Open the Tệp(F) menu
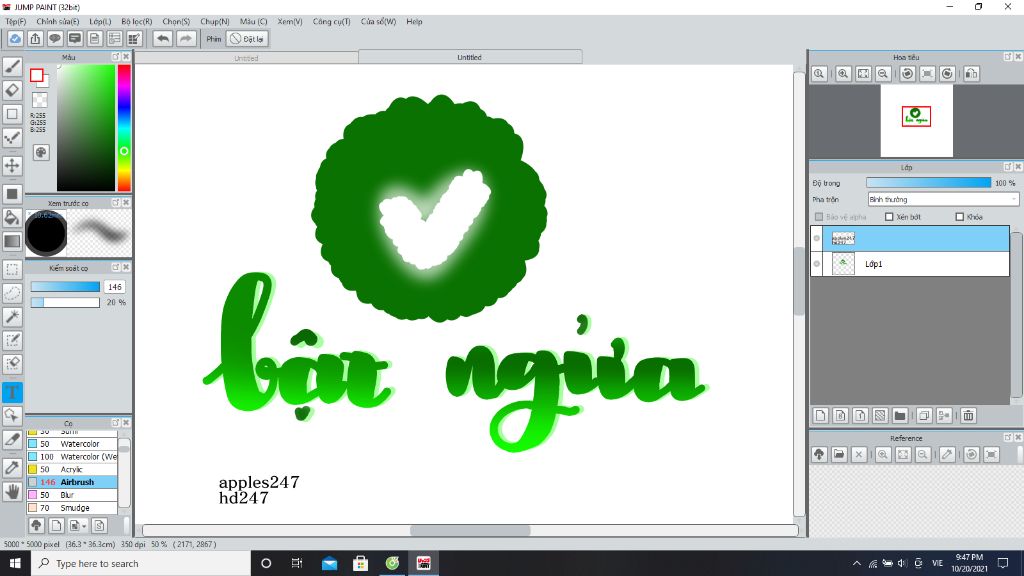The image size is (1024, 576). click(16, 22)
